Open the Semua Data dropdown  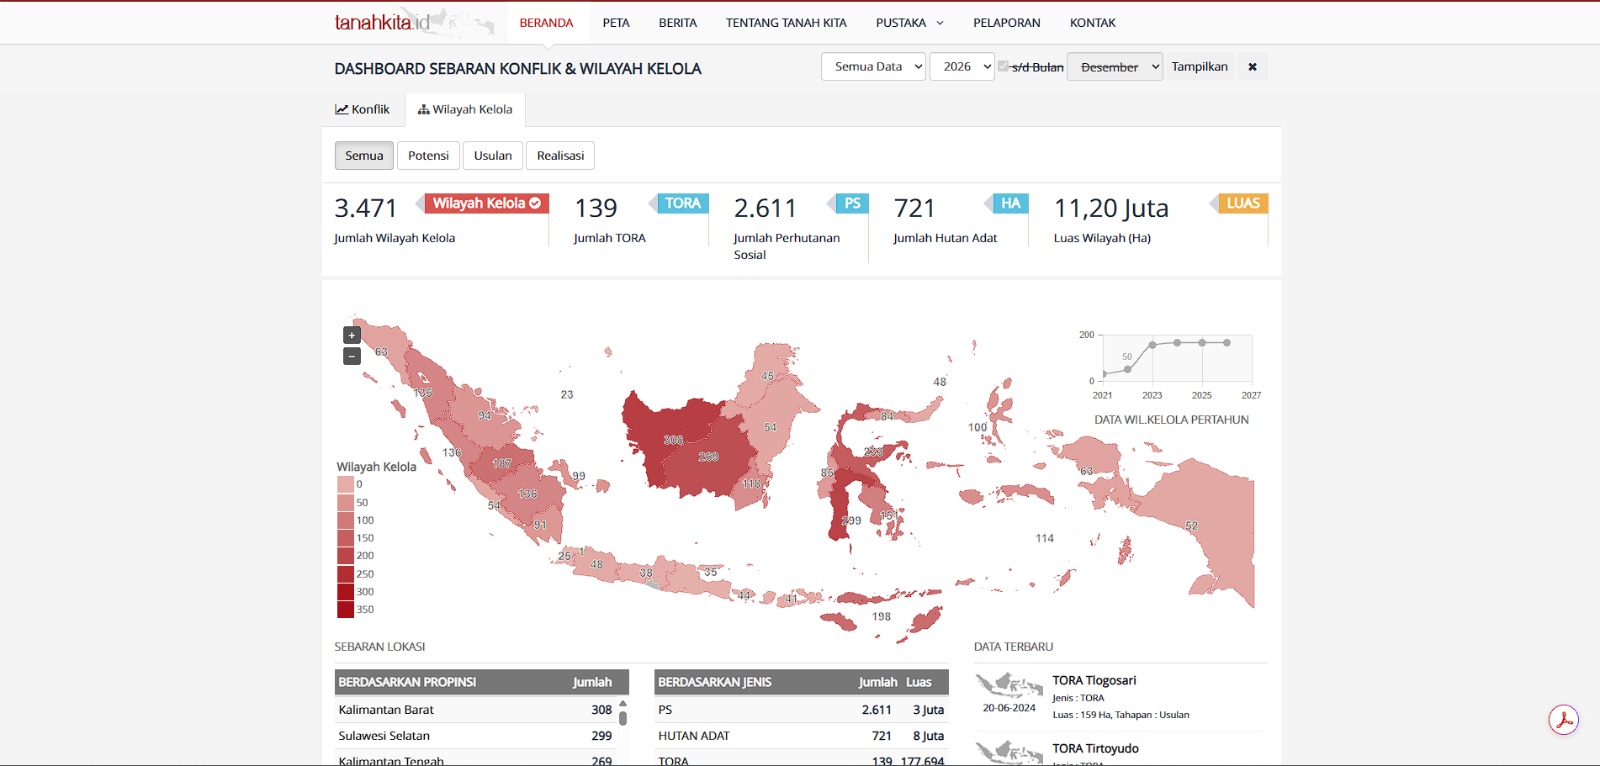coord(873,66)
